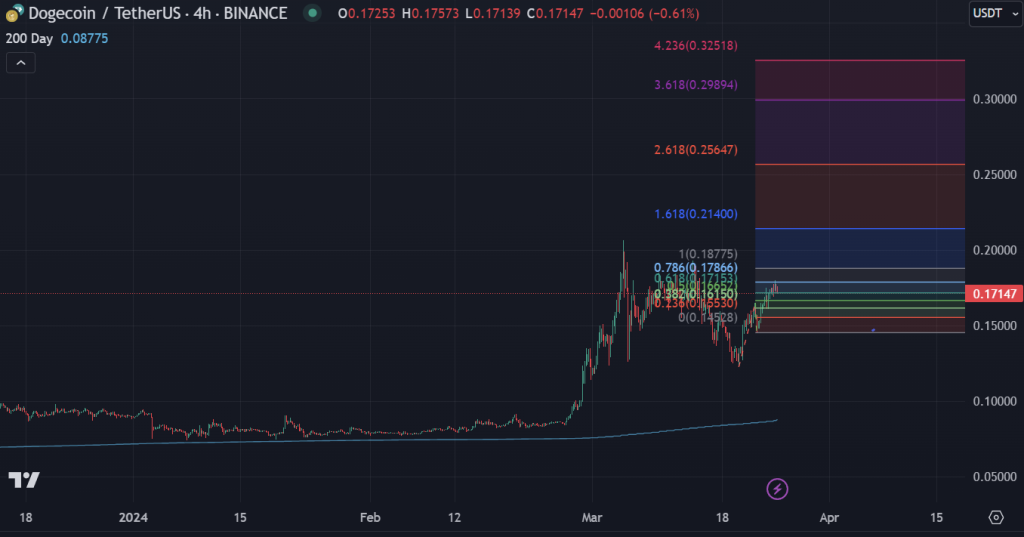
Task: Select the 4.236(0.32518) Fibonacci level label
Action: 696,46
